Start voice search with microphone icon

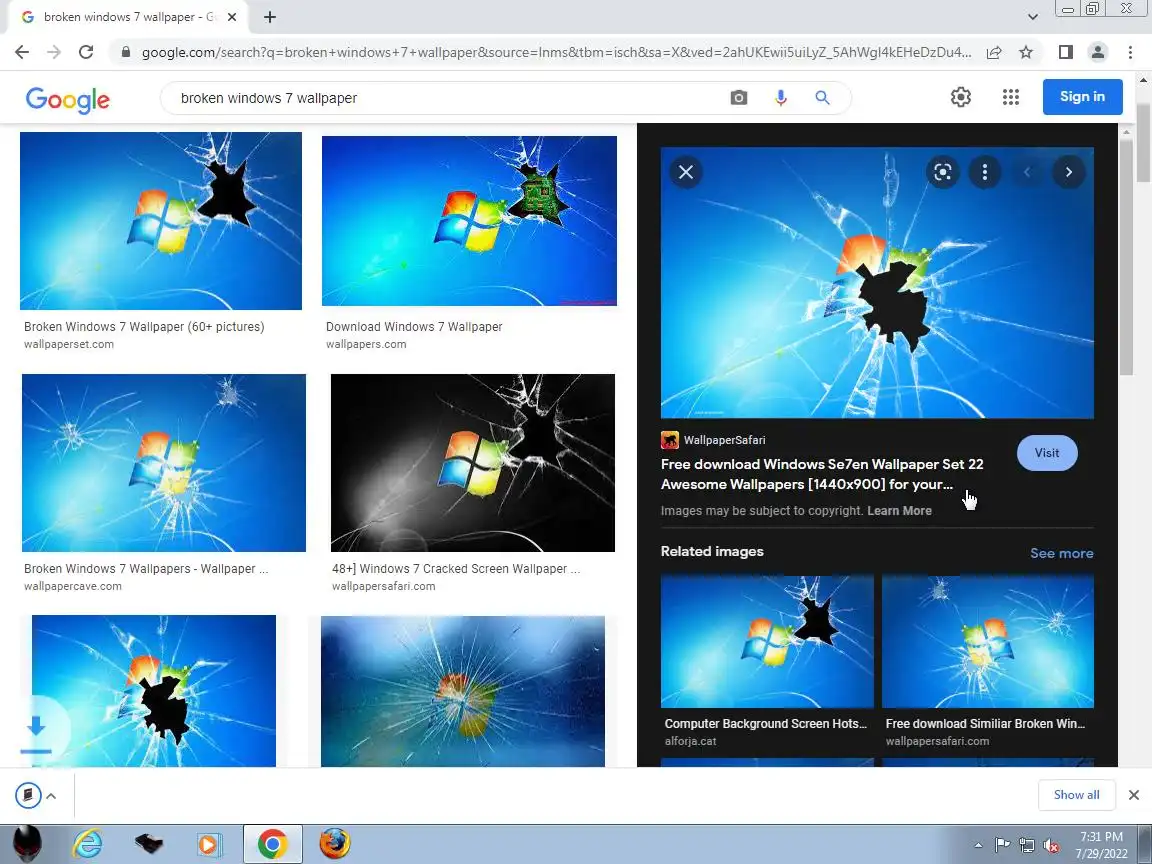(781, 98)
